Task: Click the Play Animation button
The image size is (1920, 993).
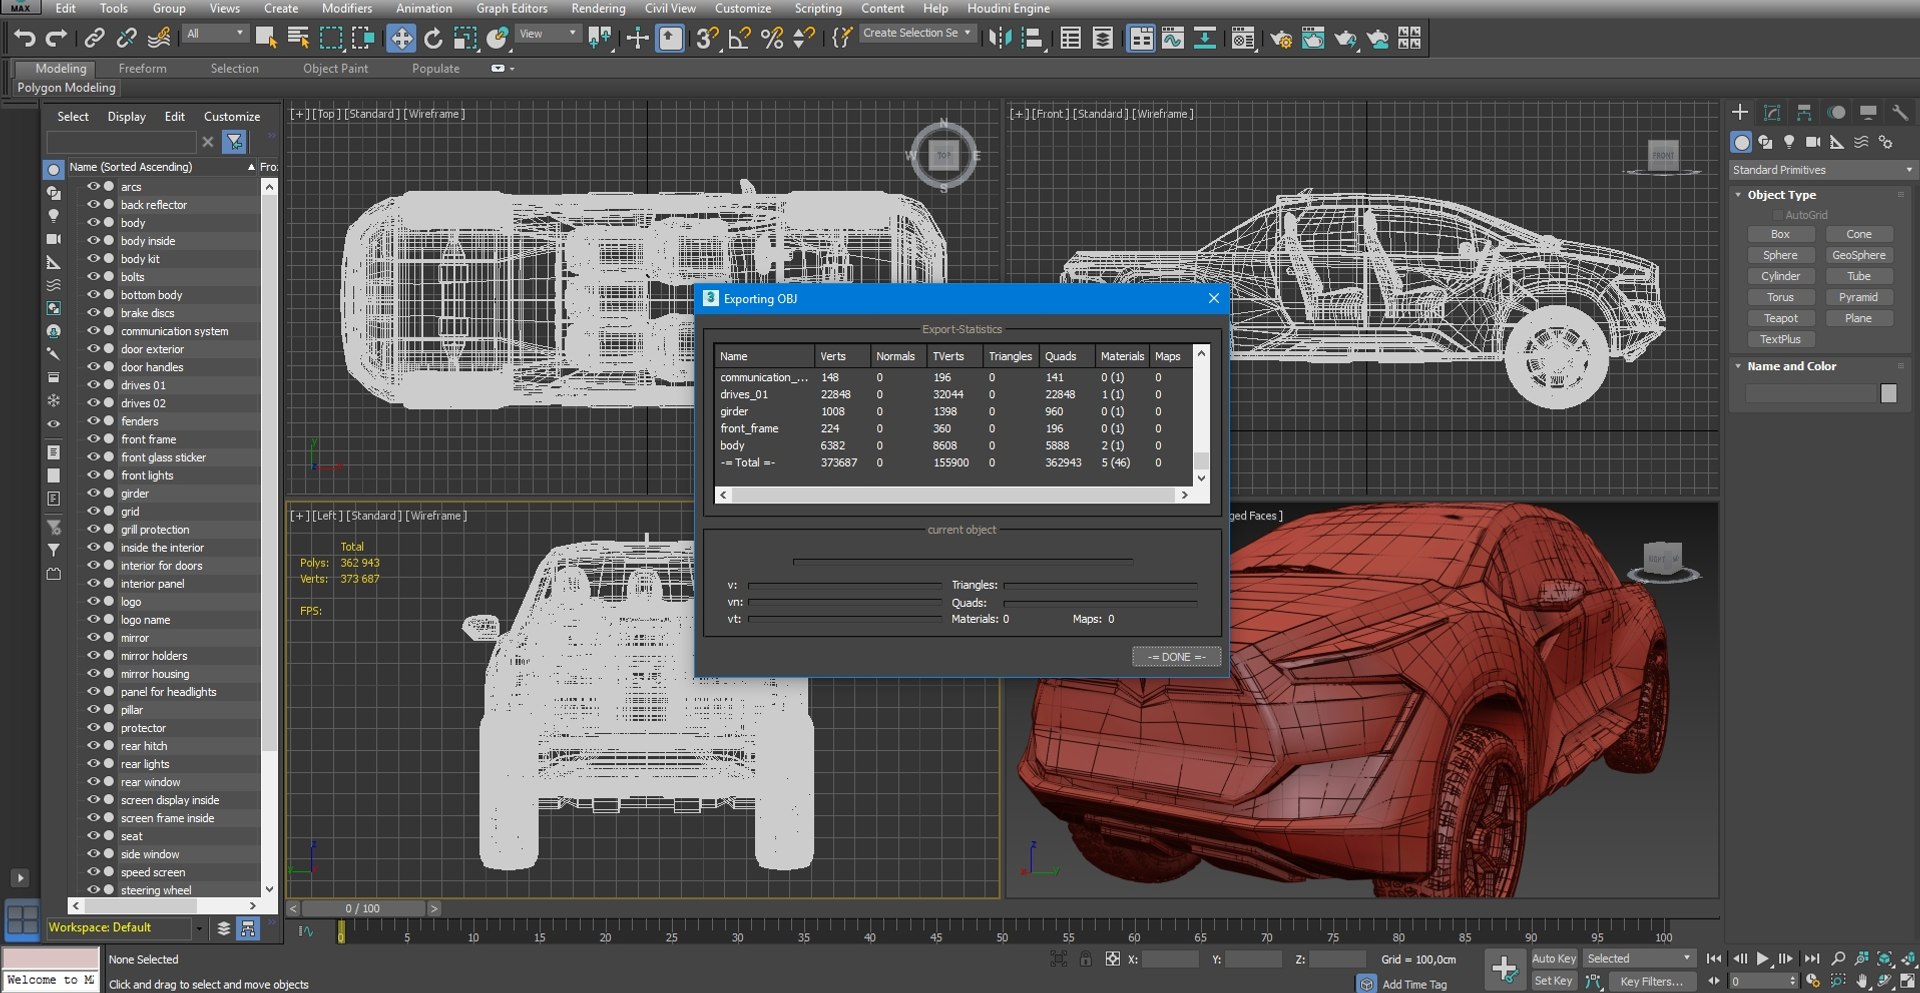Action: [1763, 958]
